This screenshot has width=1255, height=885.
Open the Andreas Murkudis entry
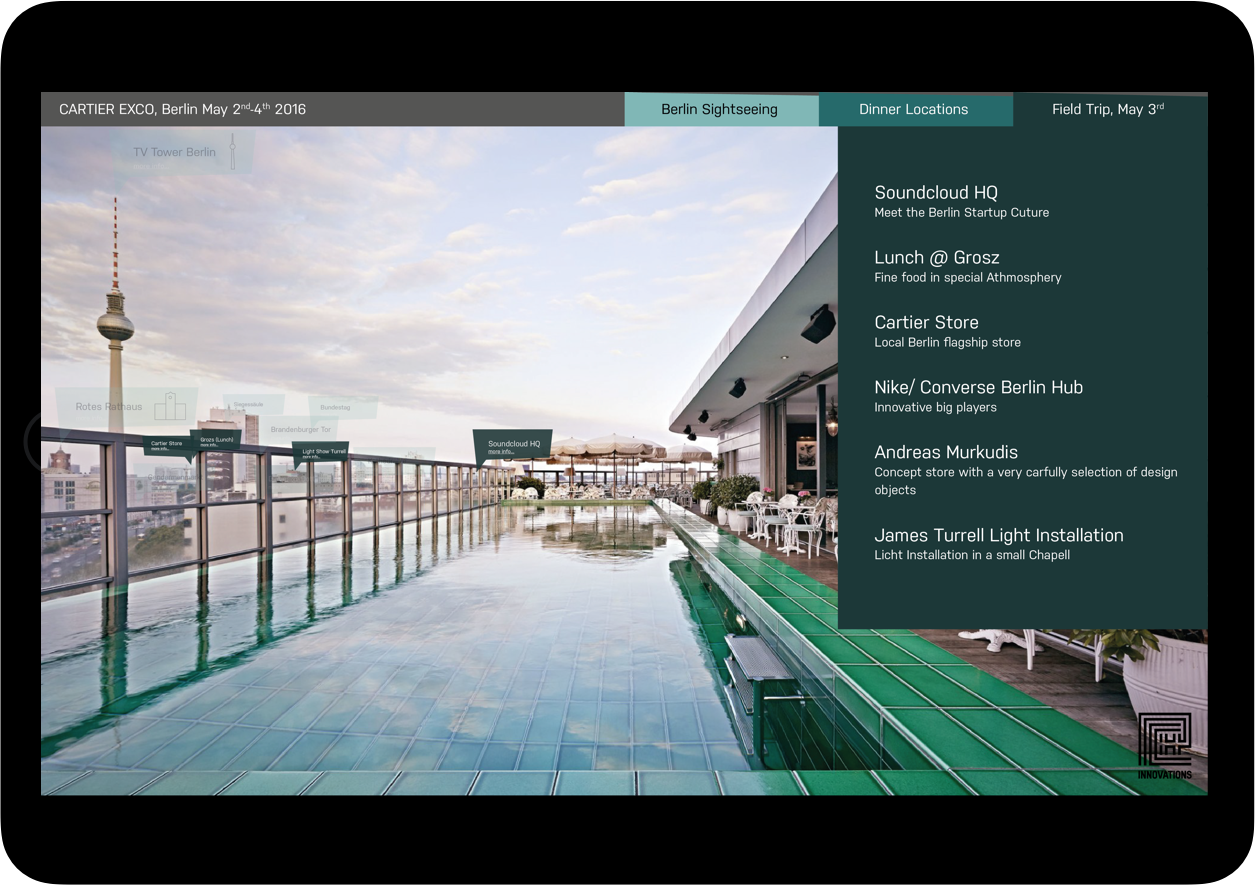coord(1025,470)
